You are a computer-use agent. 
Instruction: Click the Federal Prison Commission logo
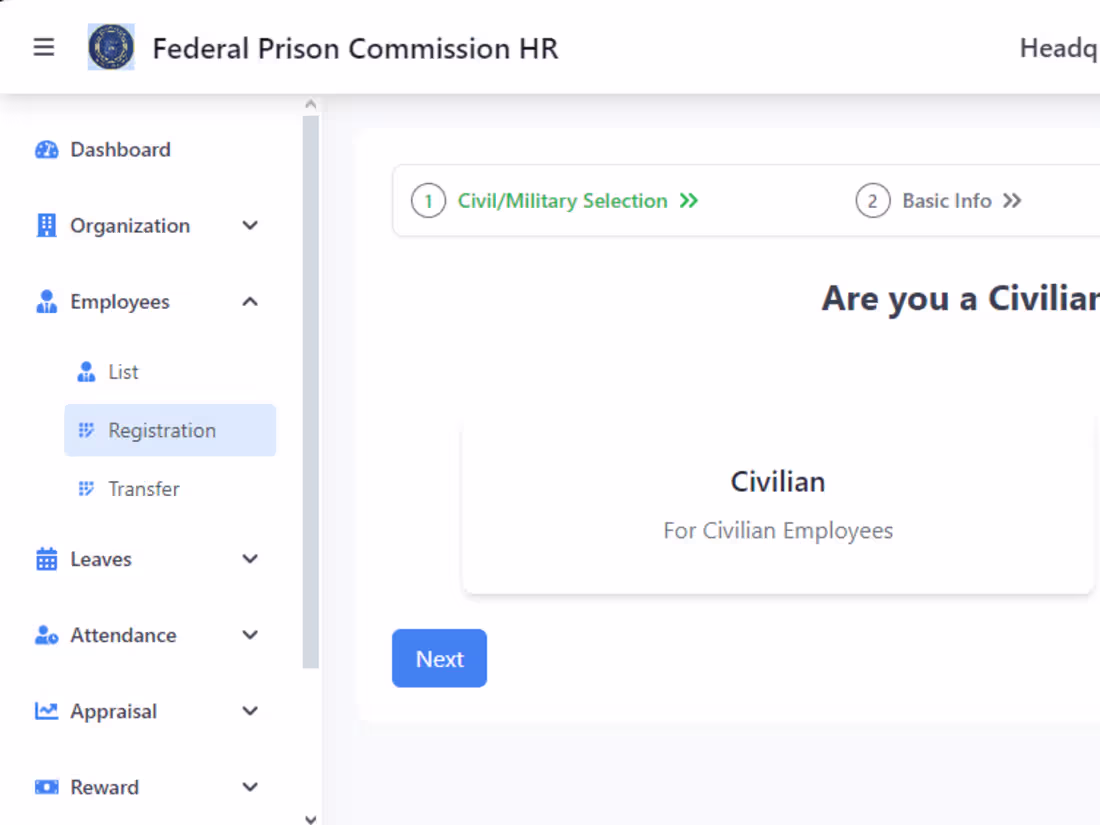[x=111, y=47]
